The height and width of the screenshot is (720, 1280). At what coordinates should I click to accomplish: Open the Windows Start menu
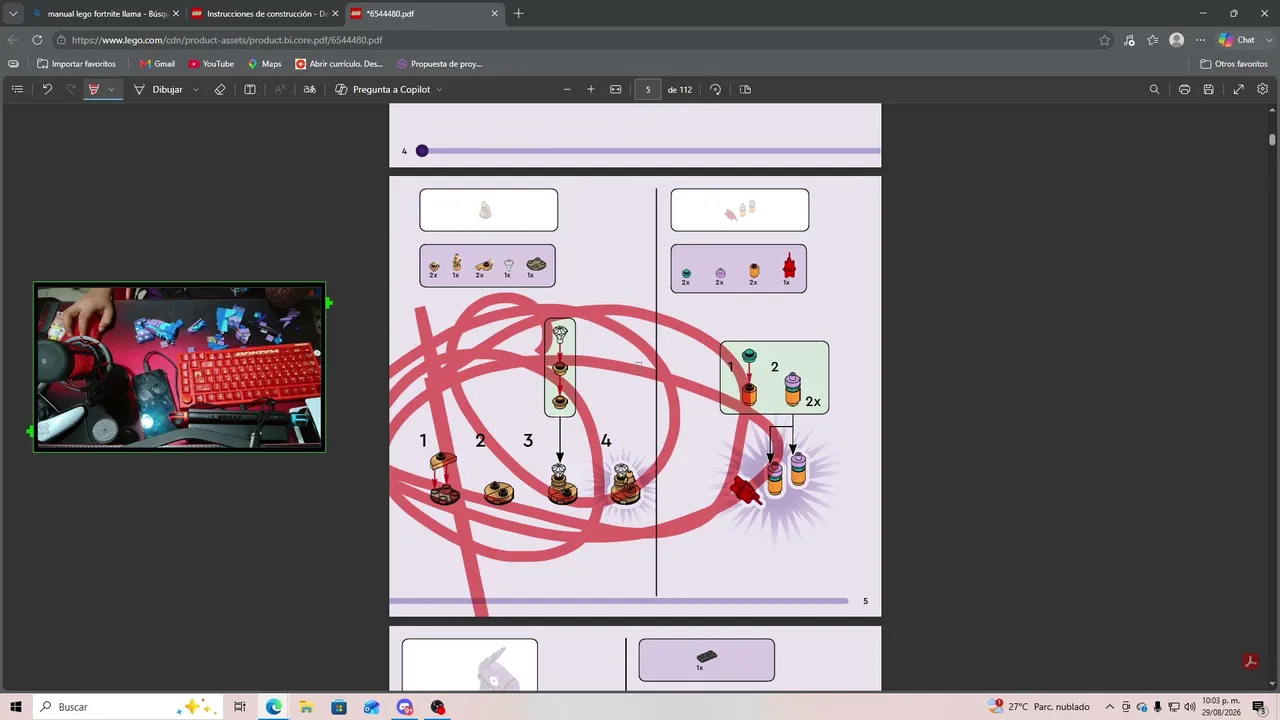coord(17,707)
